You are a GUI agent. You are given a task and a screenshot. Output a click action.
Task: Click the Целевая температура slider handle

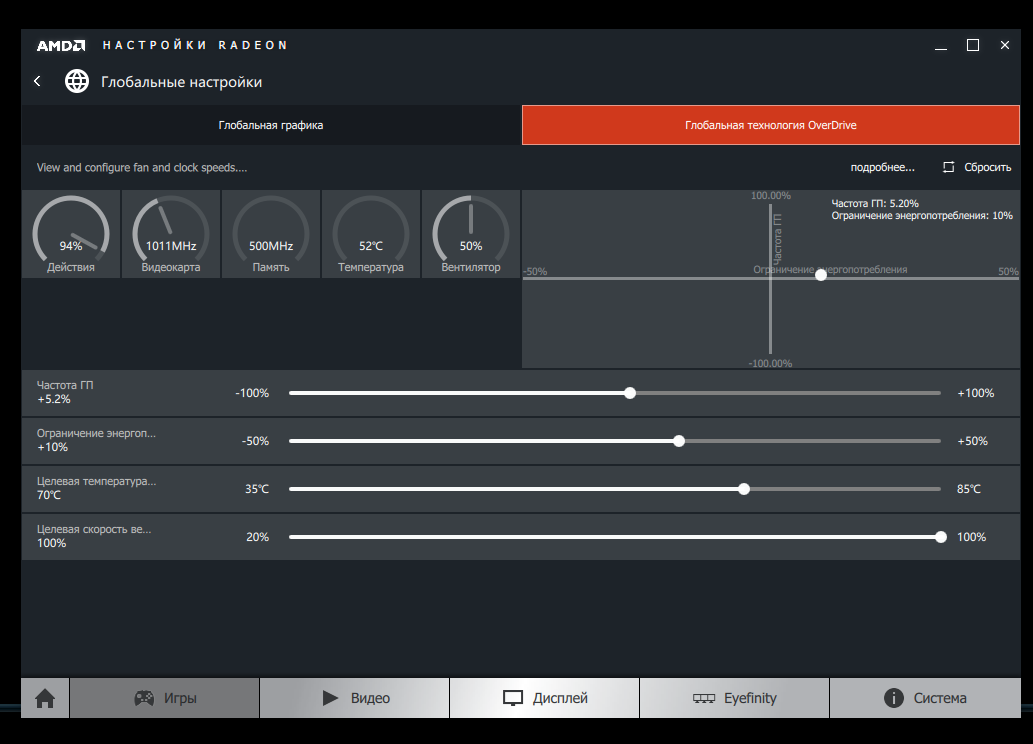click(x=744, y=489)
